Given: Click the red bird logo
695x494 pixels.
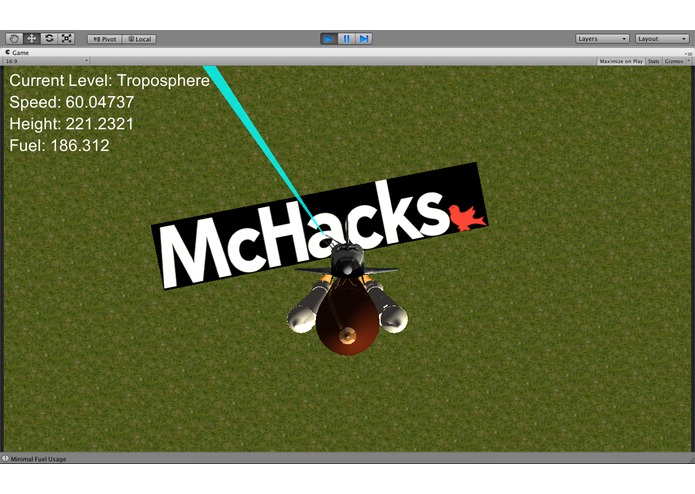Looking at the screenshot, I should [x=466, y=217].
